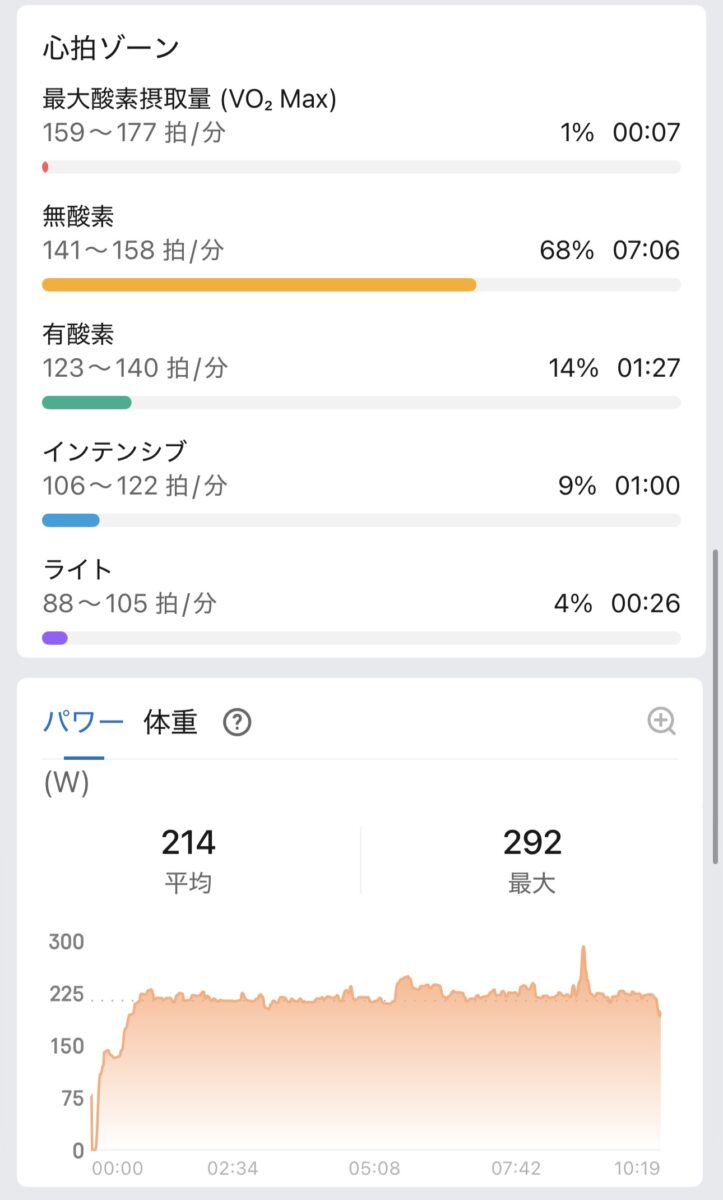Tap the purple ライト zone bar

[55, 638]
